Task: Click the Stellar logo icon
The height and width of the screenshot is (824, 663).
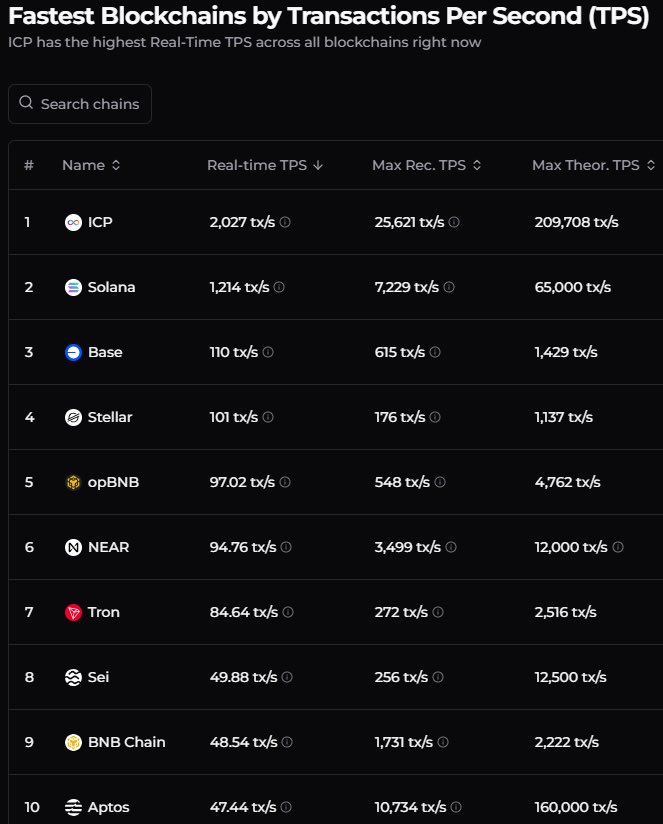Action: point(73,417)
